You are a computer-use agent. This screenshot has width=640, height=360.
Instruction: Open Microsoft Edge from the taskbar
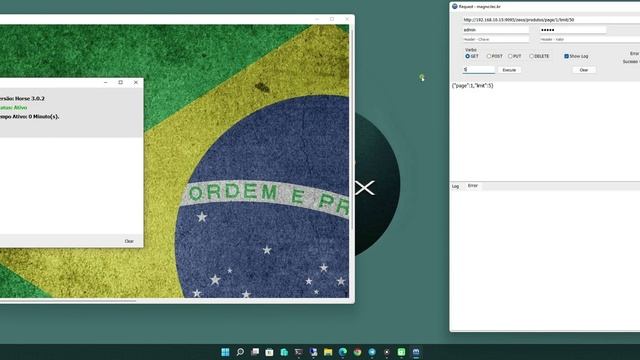(342, 352)
